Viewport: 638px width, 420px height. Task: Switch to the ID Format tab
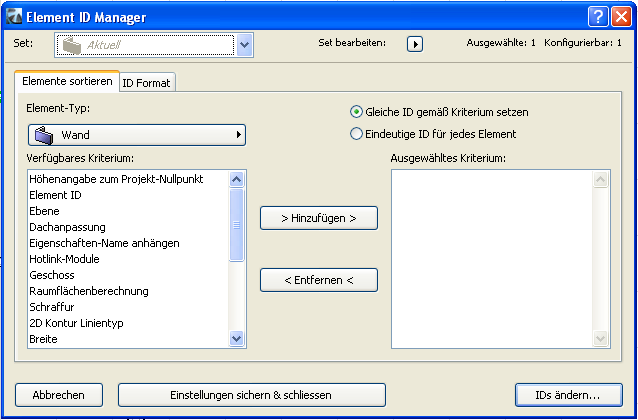[x=146, y=83]
